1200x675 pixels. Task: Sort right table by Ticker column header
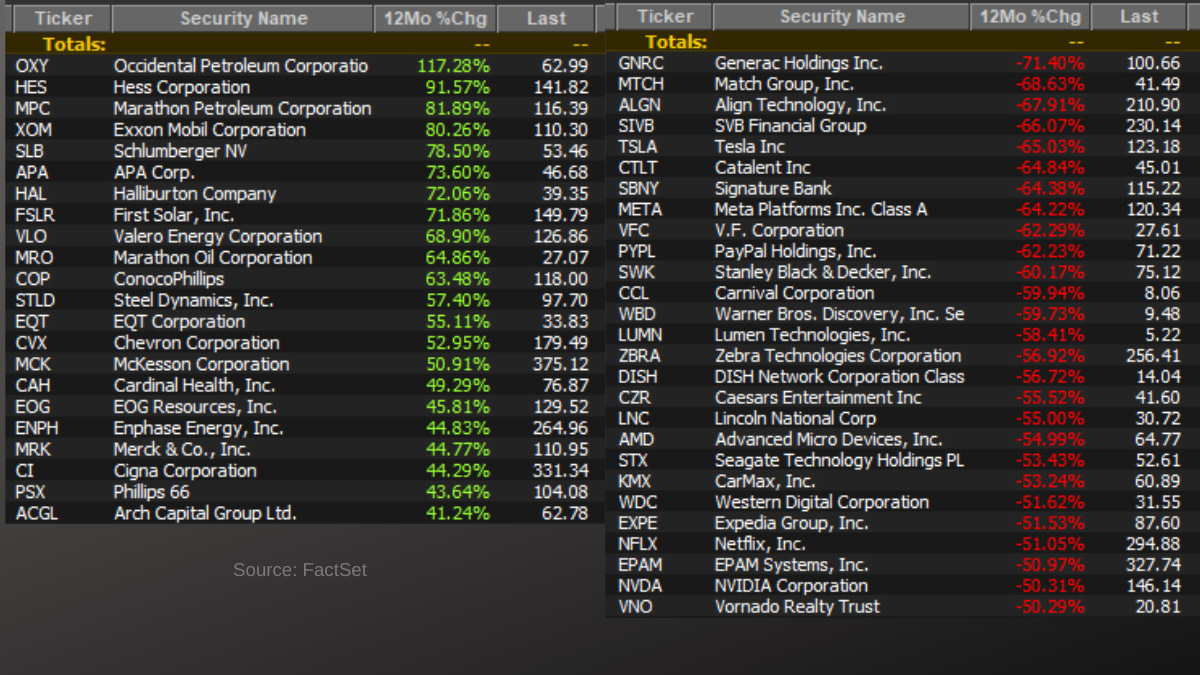pyautogui.click(x=665, y=17)
